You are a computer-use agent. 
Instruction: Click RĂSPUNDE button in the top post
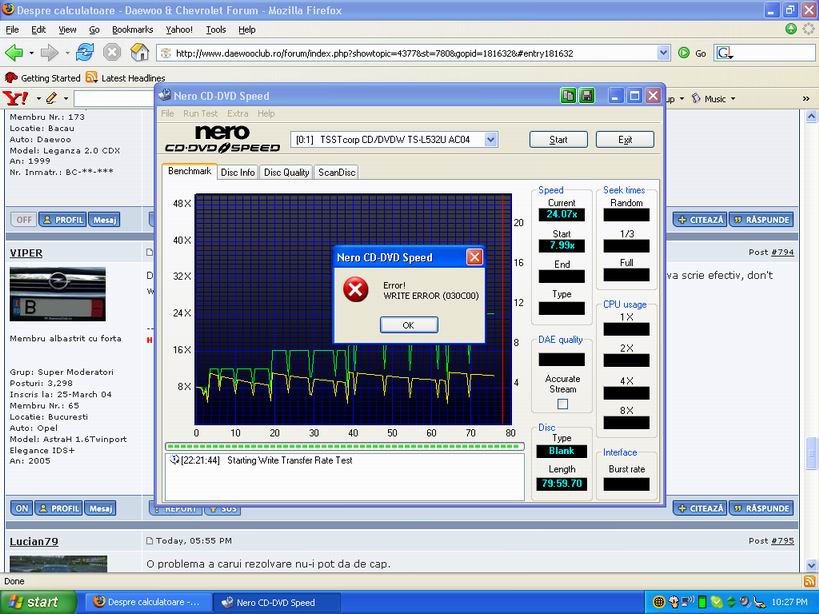coord(762,220)
